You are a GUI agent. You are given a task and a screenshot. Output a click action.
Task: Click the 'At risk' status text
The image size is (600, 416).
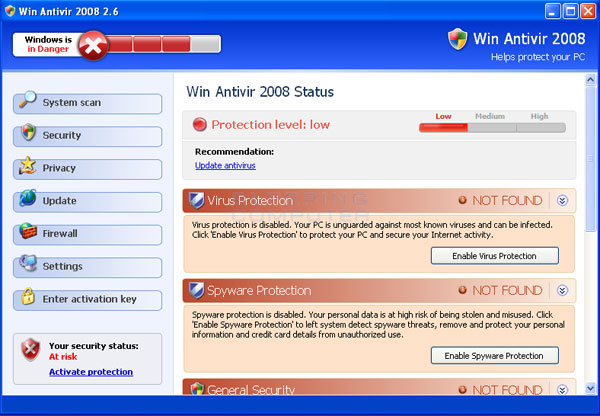[x=63, y=357]
